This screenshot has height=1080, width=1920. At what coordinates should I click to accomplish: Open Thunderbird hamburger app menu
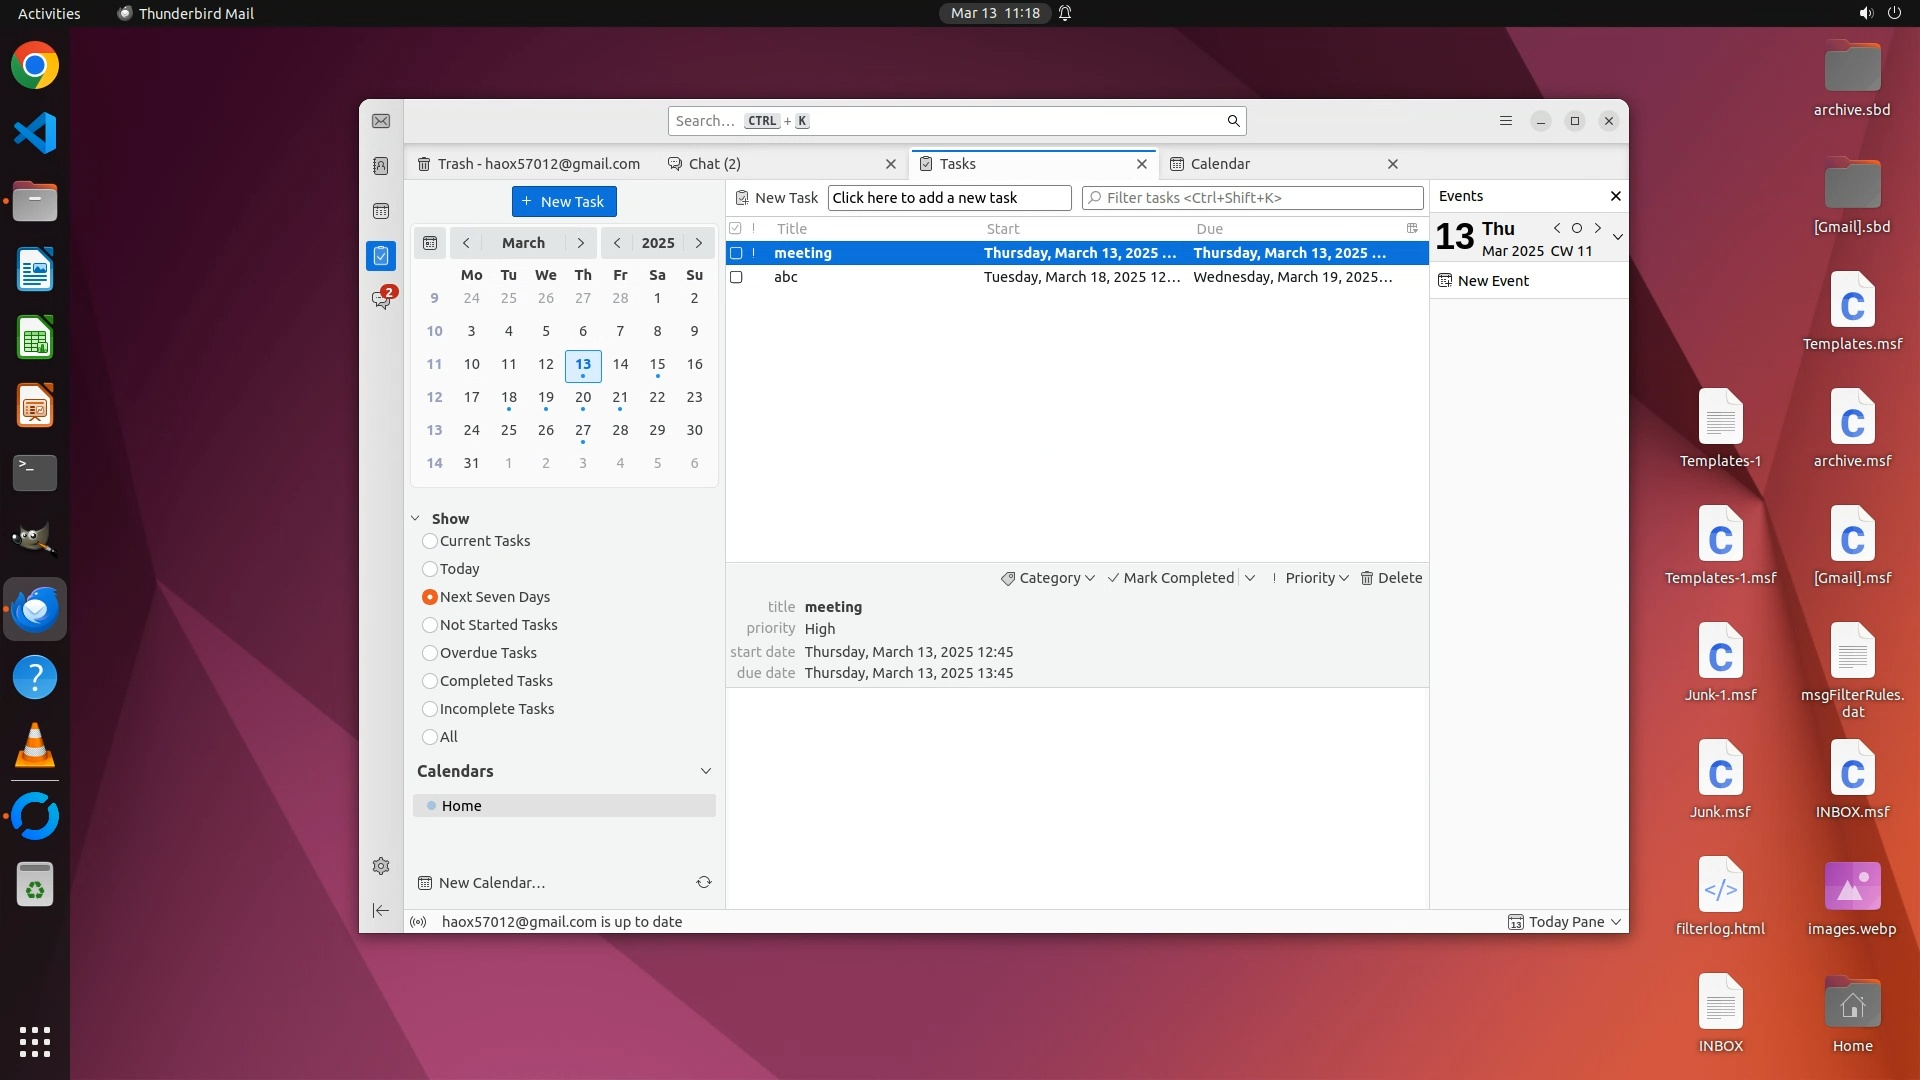coord(1506,121)
